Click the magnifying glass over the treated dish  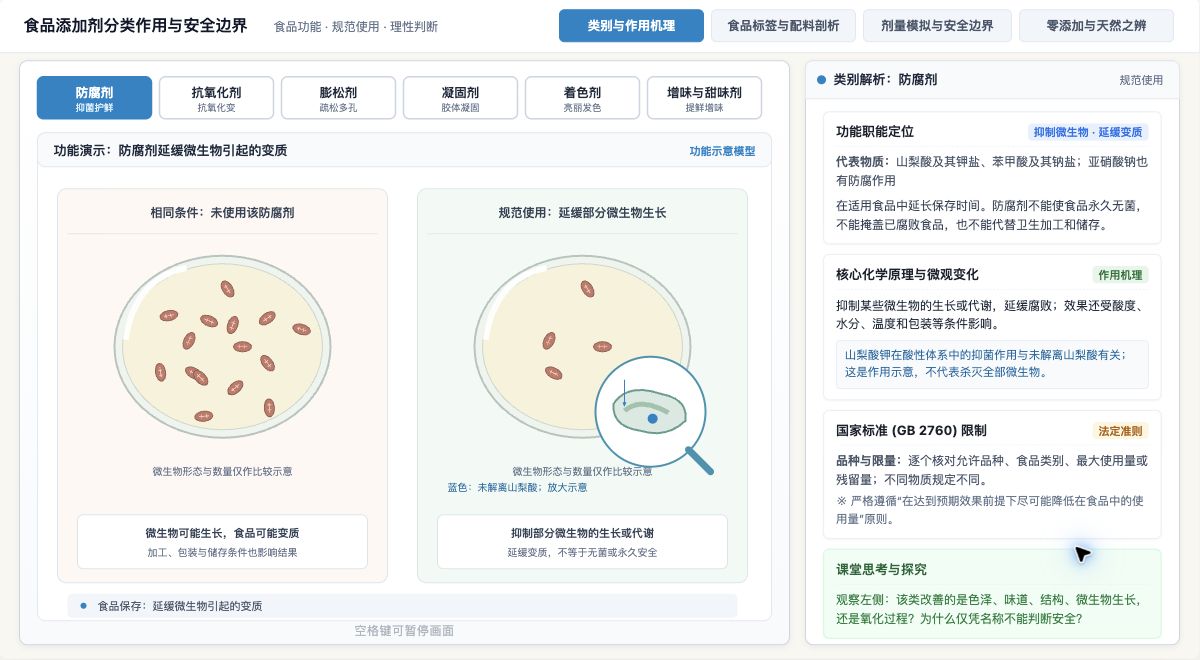click(x=653, y=413)
